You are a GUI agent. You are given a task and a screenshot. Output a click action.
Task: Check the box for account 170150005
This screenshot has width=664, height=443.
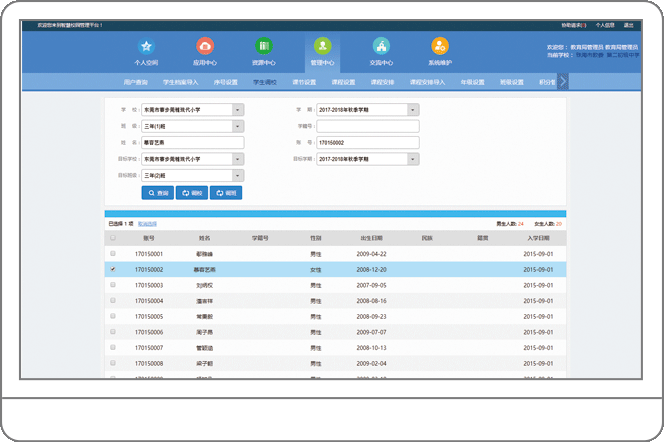(113, 316)
